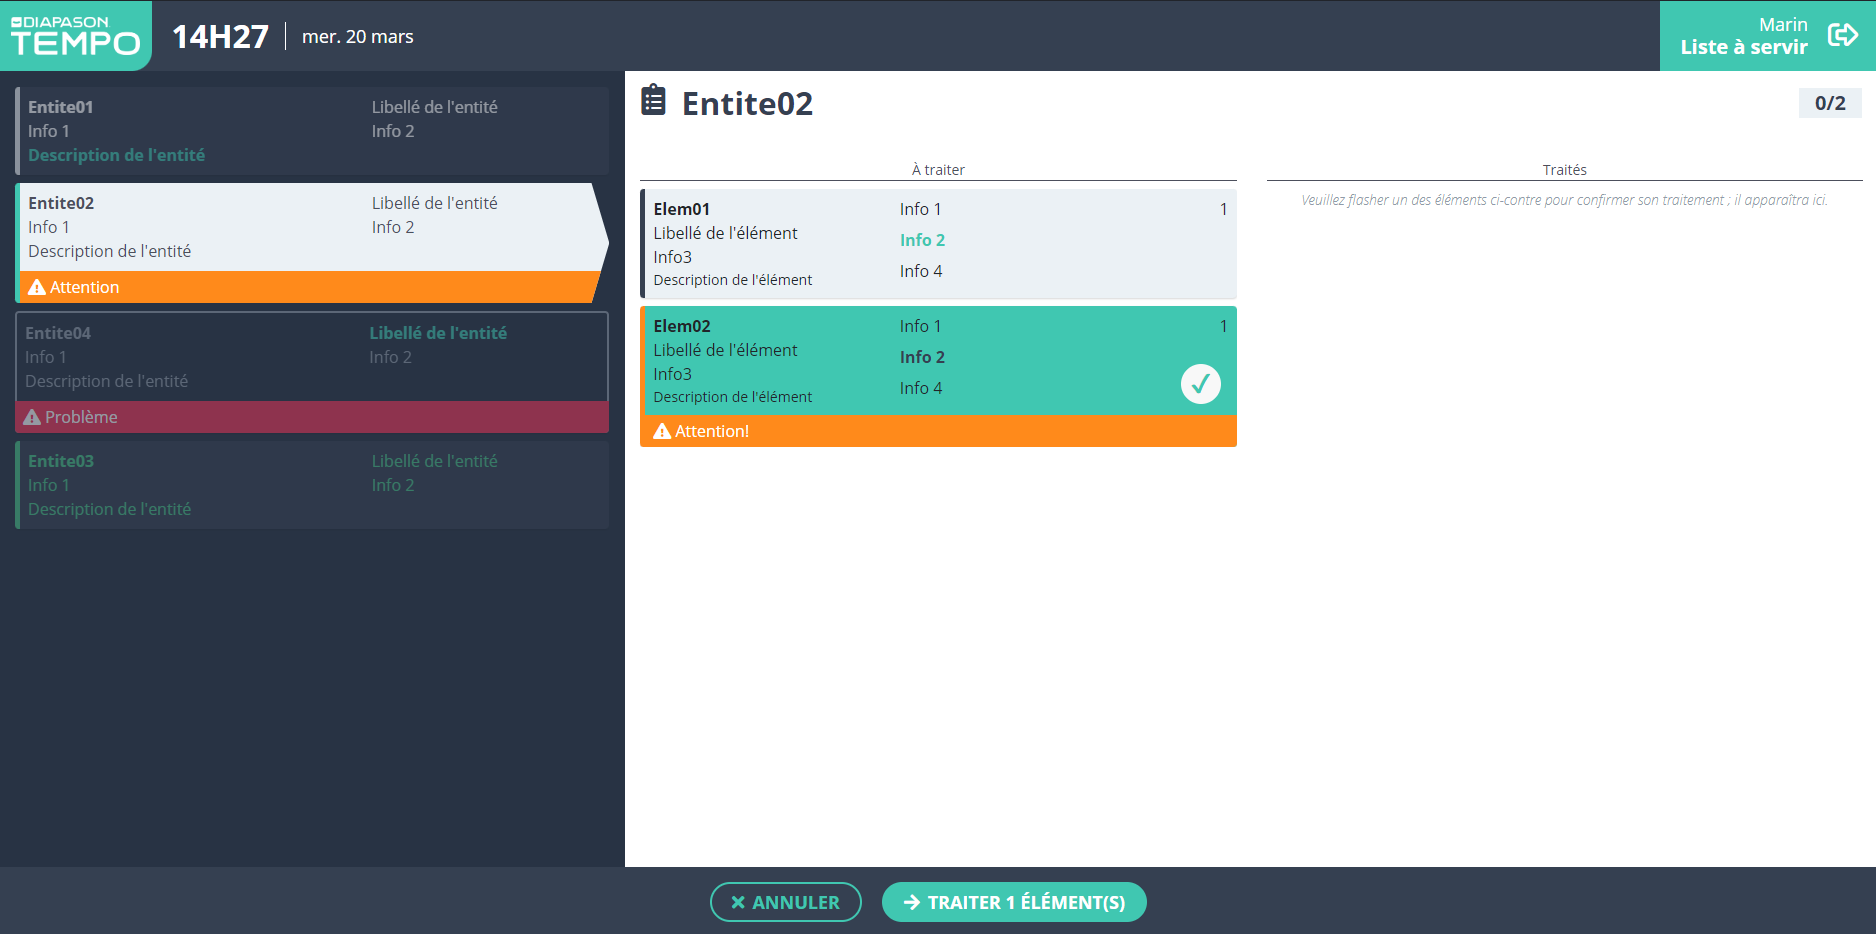
Task: Click the logout arrow icon
Action: [x=1842, y=35]
